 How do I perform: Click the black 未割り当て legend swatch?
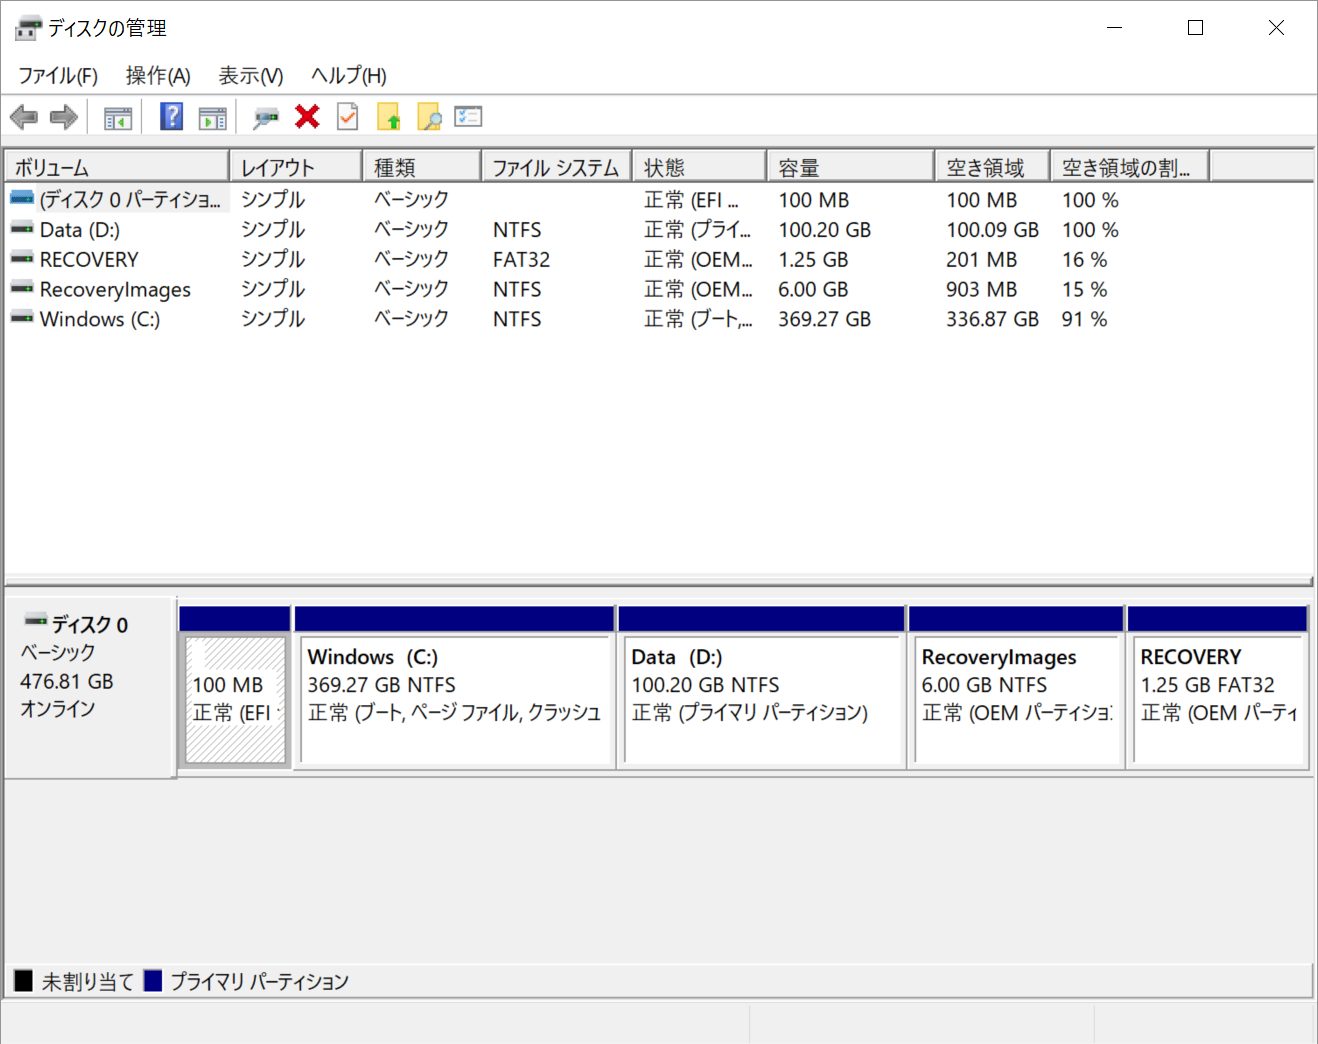23,981
